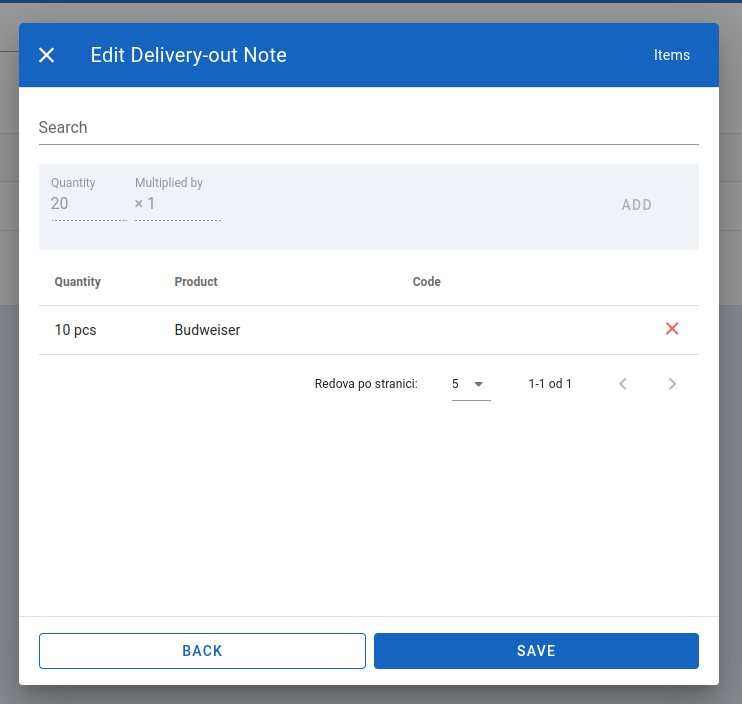The height and width of the screenshot is (704, 742).
Task: Select the 10 pcs quantity cell
Action: click(75, 330)
